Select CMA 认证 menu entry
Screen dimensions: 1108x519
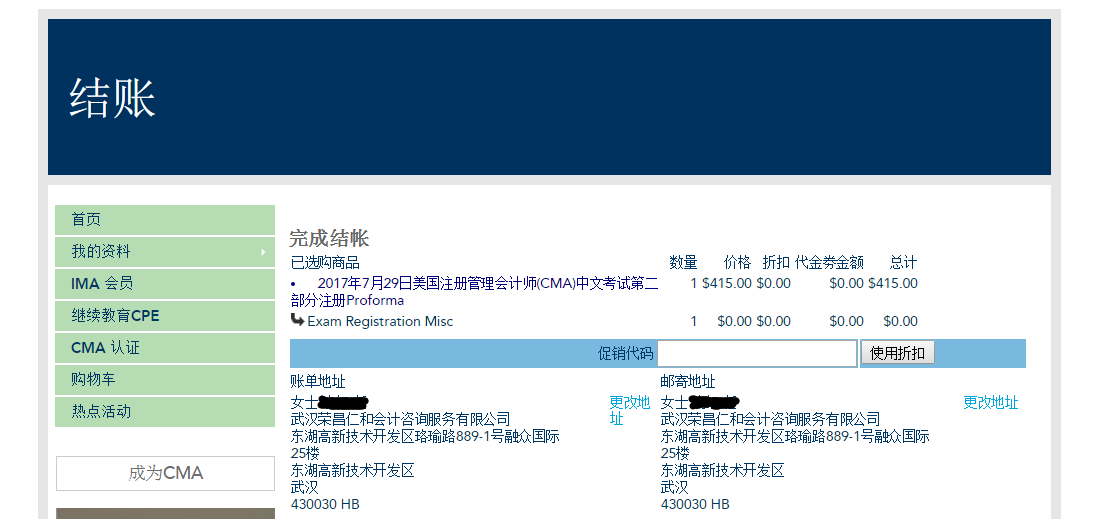105,348
